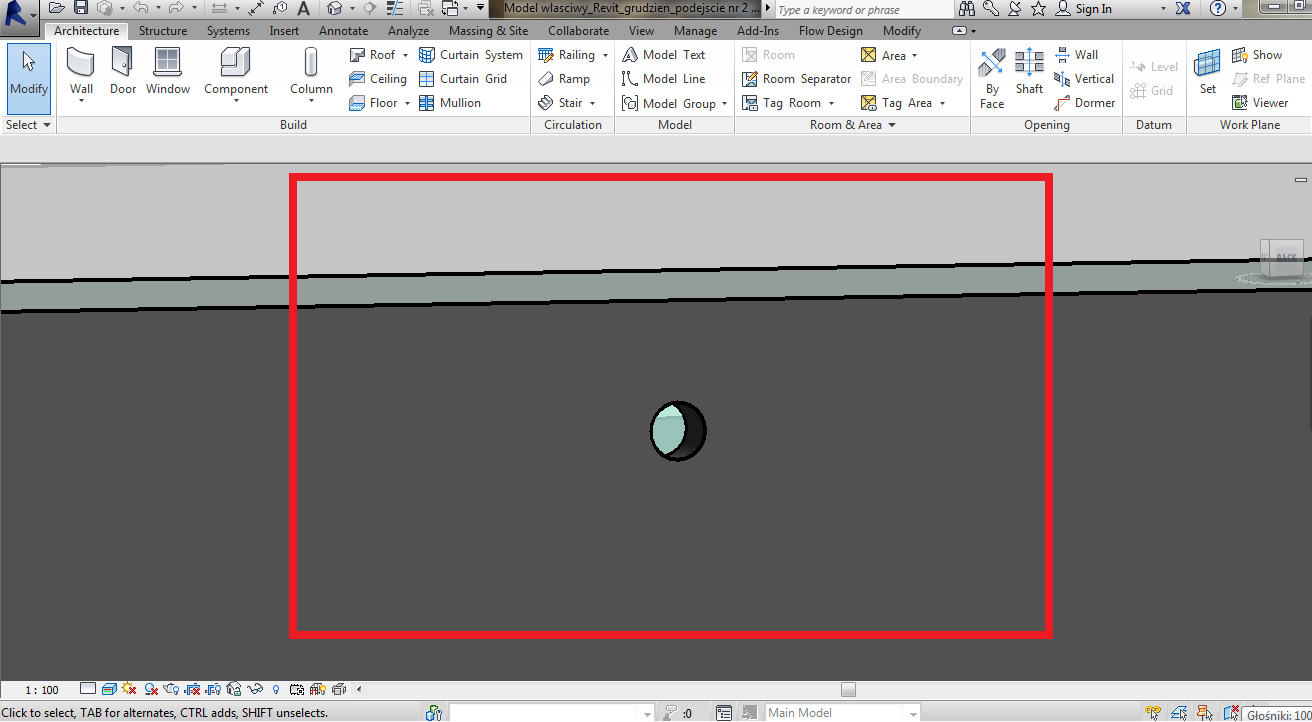Save the project from the quick access toolbar
The width and height of the screenshot is (1312, 722).
click(81, 8)
